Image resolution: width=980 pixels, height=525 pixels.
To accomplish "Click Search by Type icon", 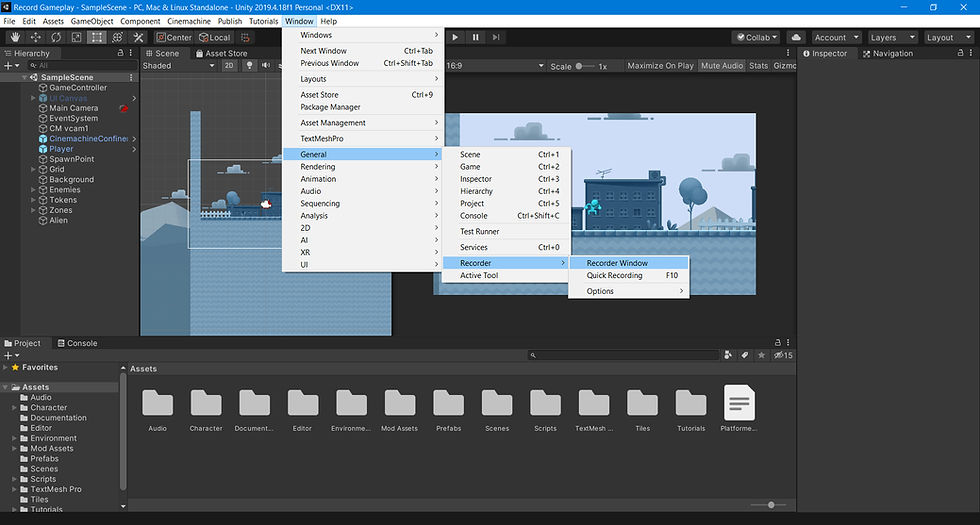I will (x=728, y=355).
